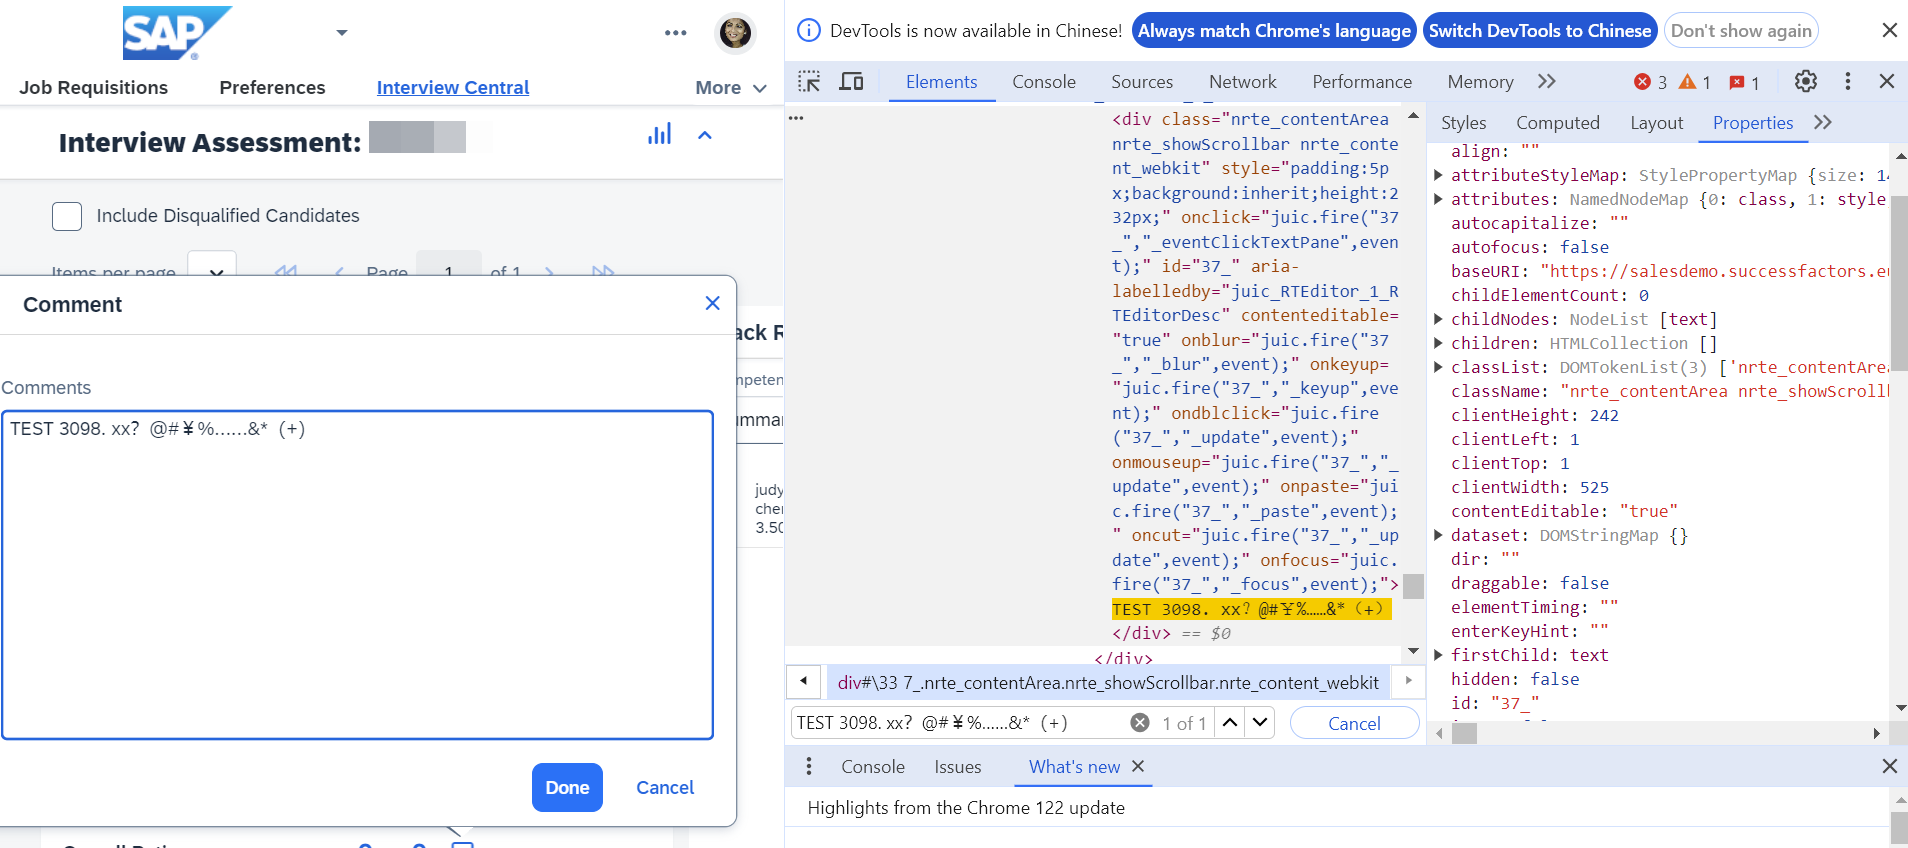Screen dimensions: 1908x848
Task: Open the Layout sidebar tab
Action: 1657,123
